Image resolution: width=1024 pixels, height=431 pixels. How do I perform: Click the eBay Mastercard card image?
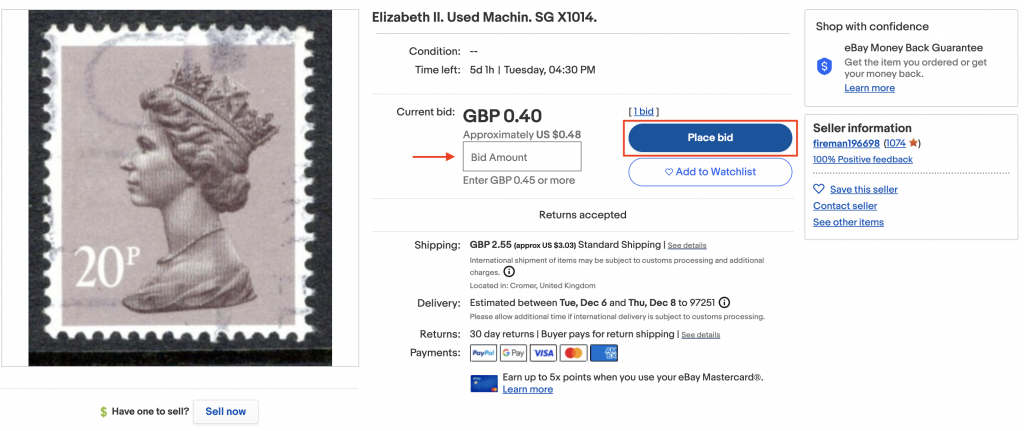[x=483, y=383]
